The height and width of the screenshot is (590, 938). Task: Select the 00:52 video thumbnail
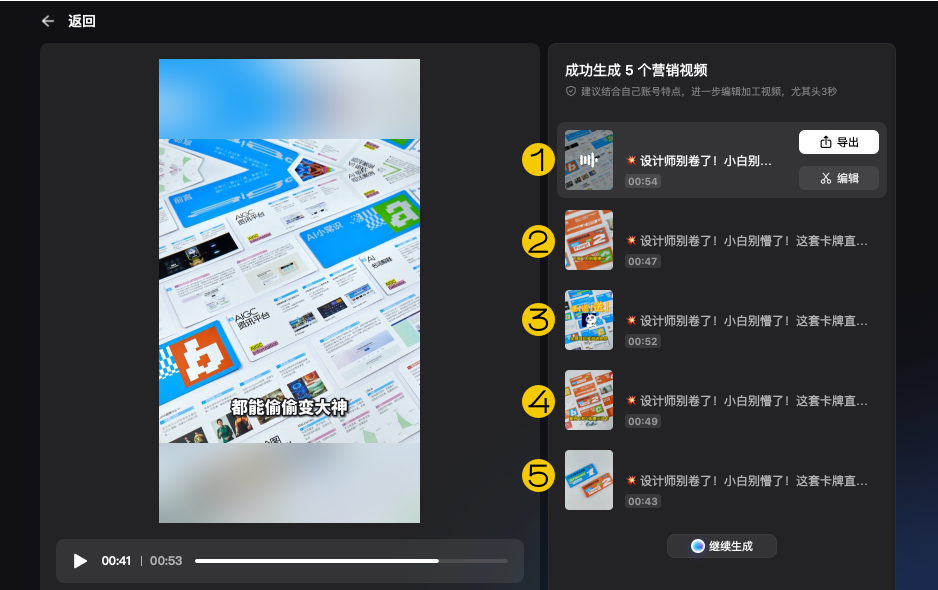pos(589,320)
